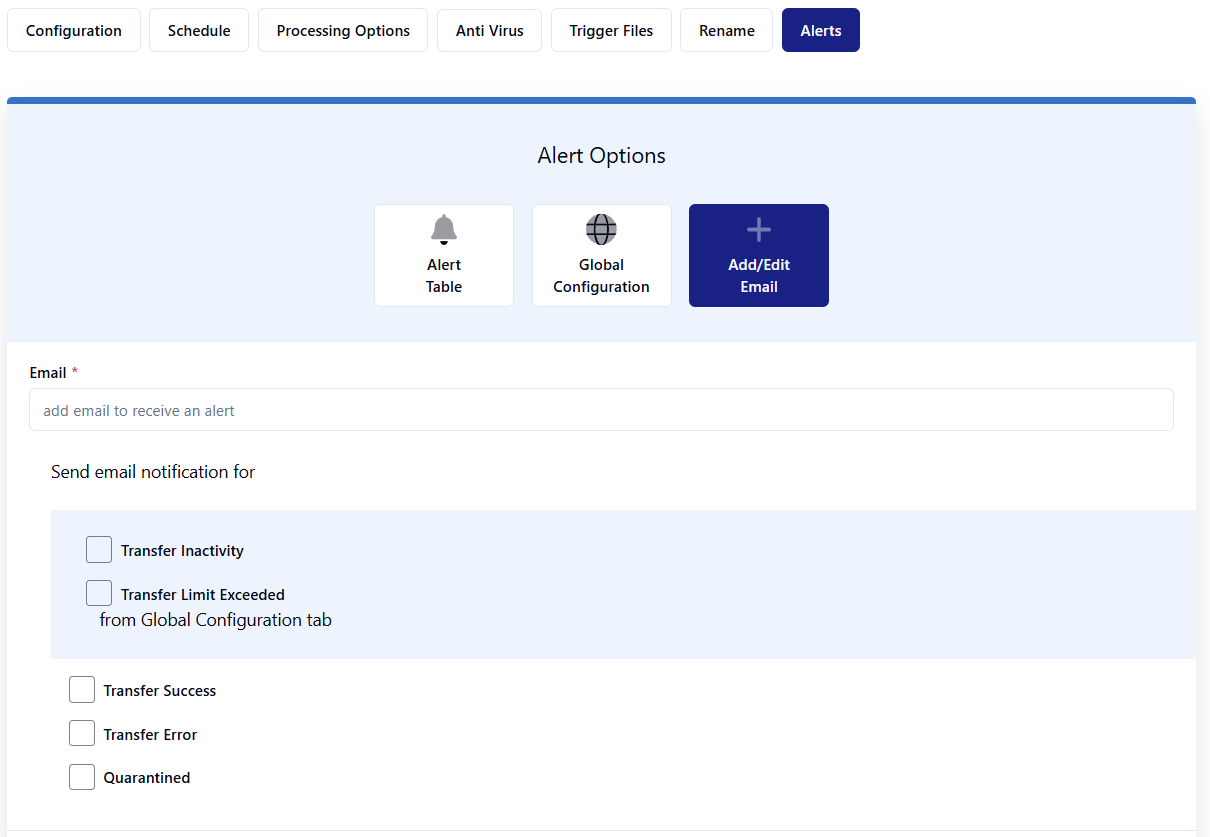Click the globe icon for Global Configuration
This screenshot has width=1210, height=837.
coord(601,229)
